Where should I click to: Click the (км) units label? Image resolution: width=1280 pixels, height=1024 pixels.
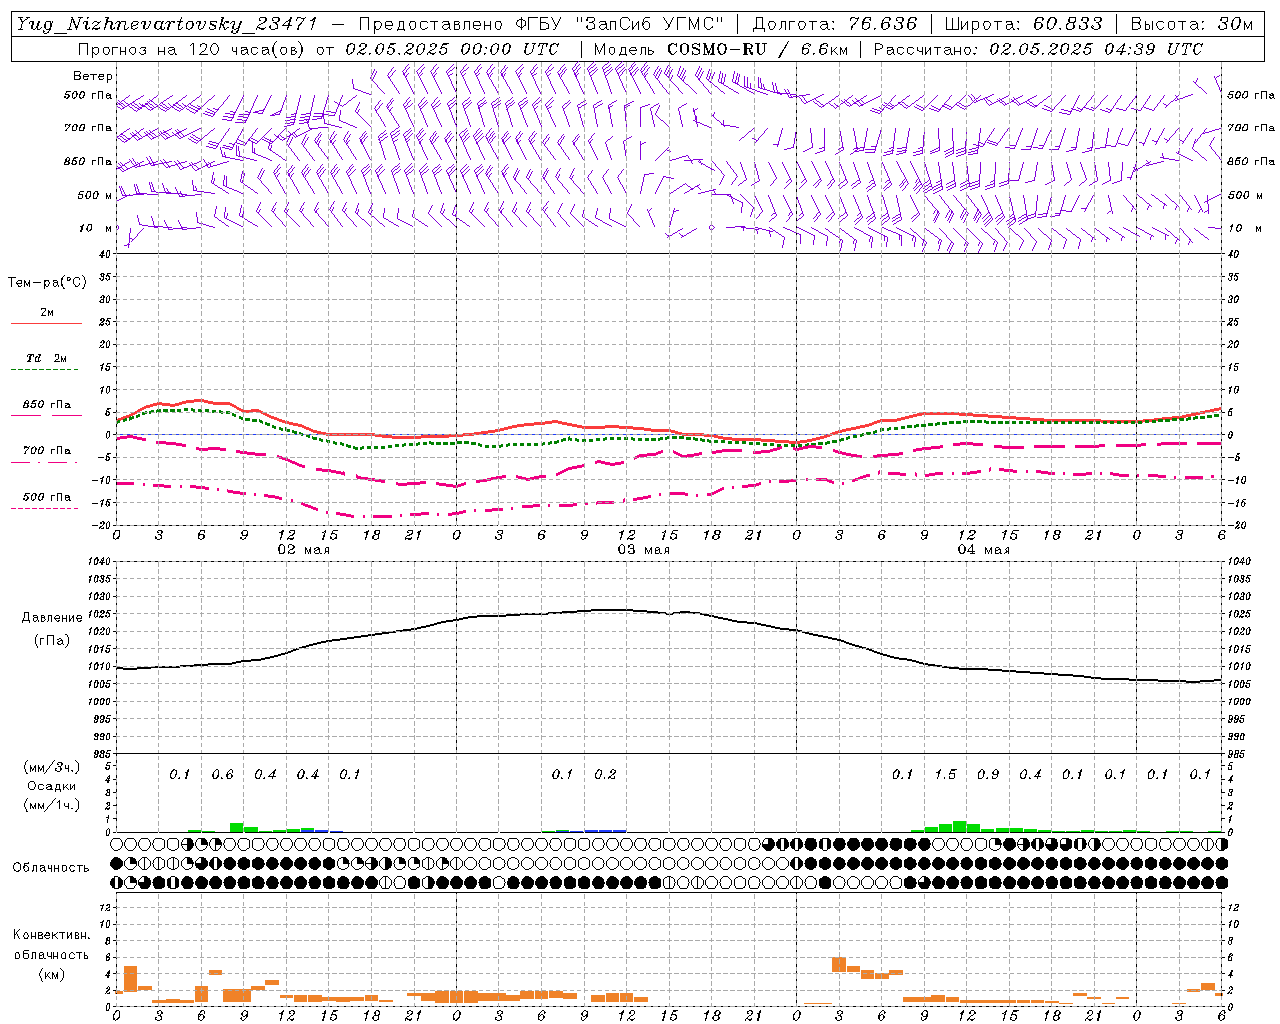click(51, 974)
